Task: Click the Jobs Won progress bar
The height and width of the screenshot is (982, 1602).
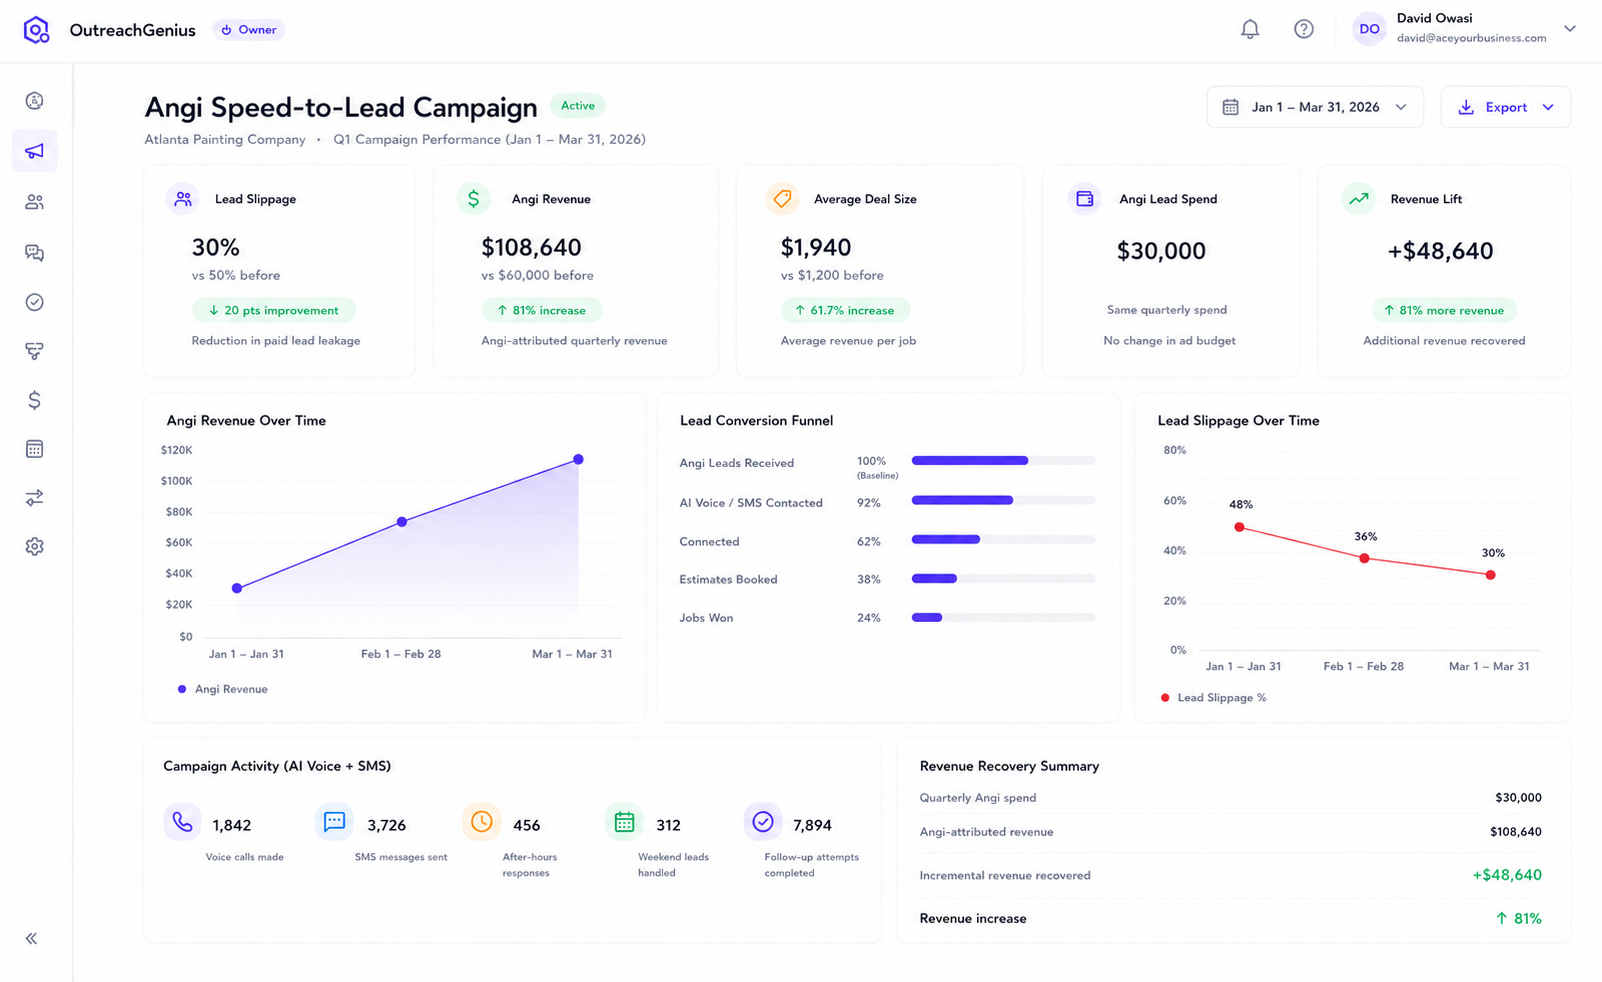Action: (x=1003, y=618)
